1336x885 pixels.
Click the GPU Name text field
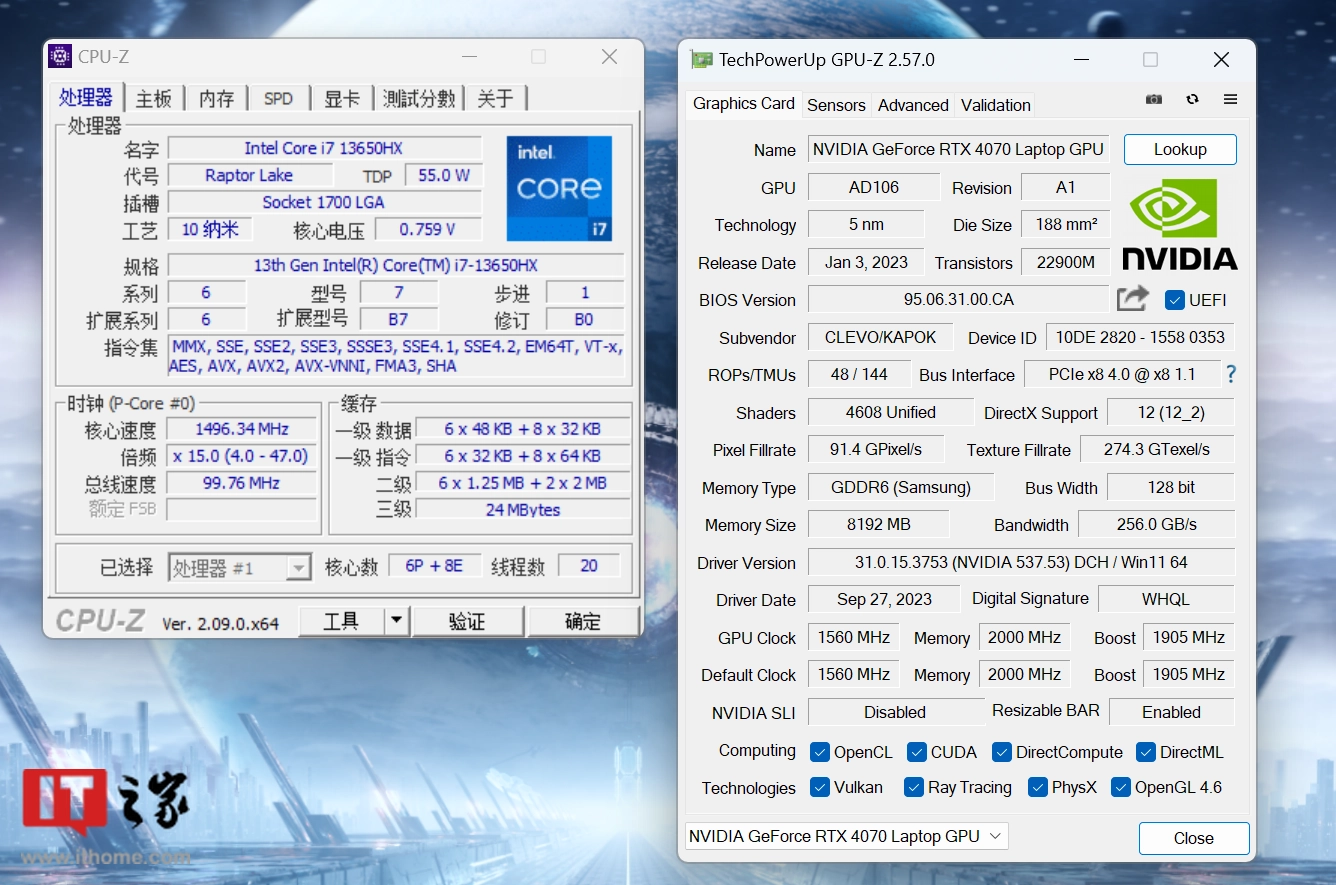957,150
